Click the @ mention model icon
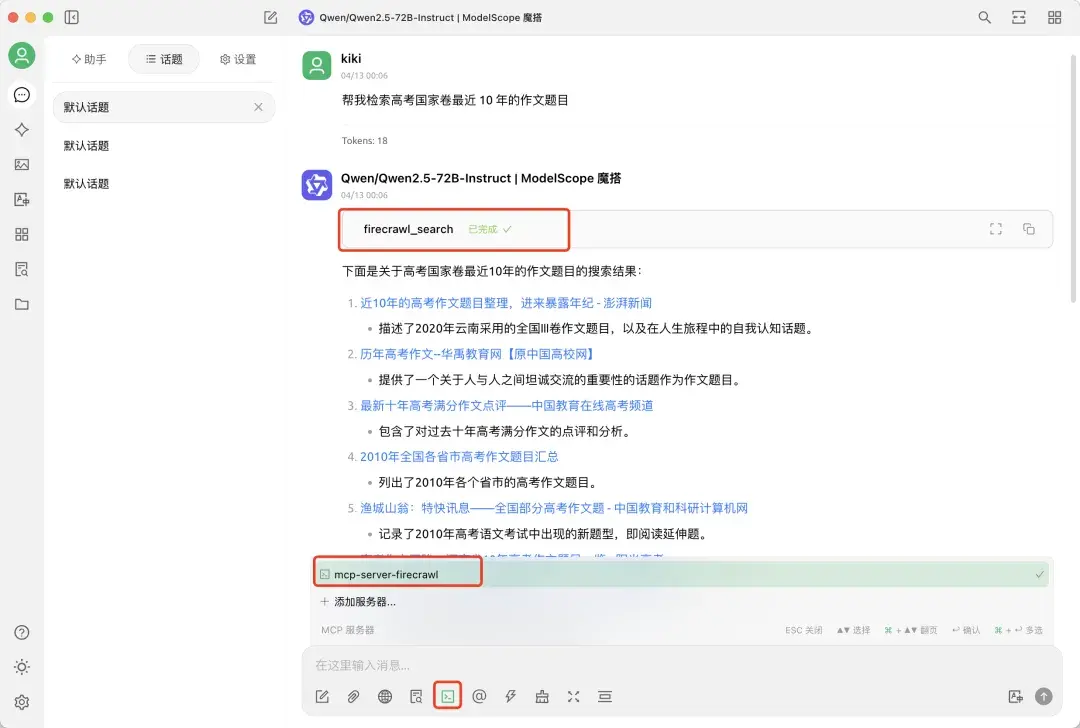This screenshot has height=728, width=1080. (x=479, y=696)
